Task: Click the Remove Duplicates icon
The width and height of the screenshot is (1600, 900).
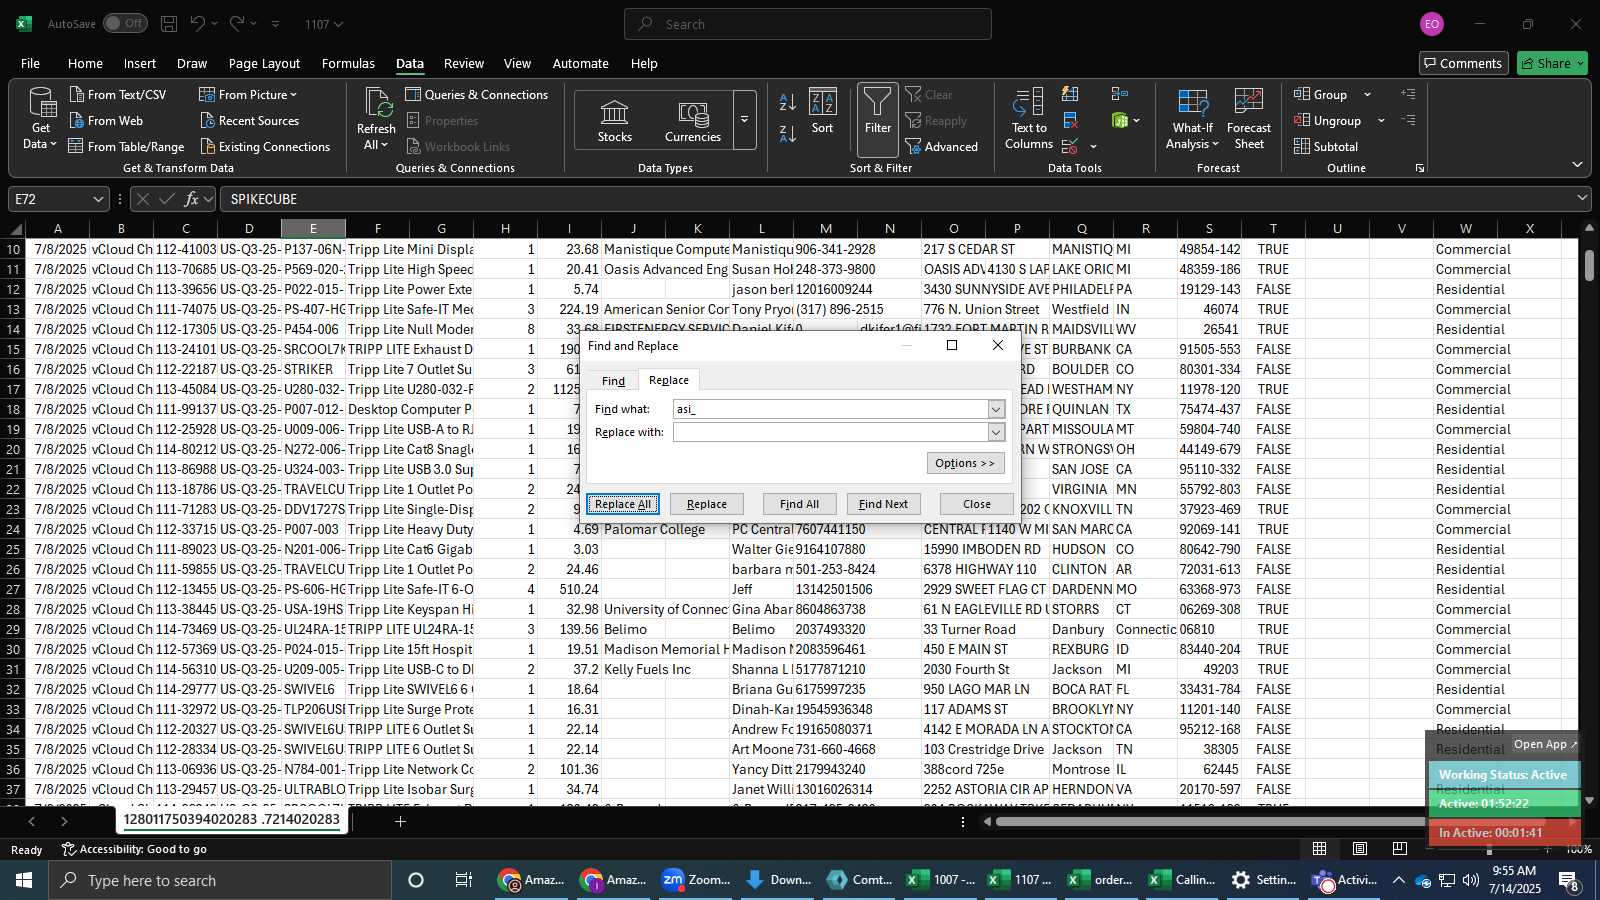Action: tap(1070, 120)
